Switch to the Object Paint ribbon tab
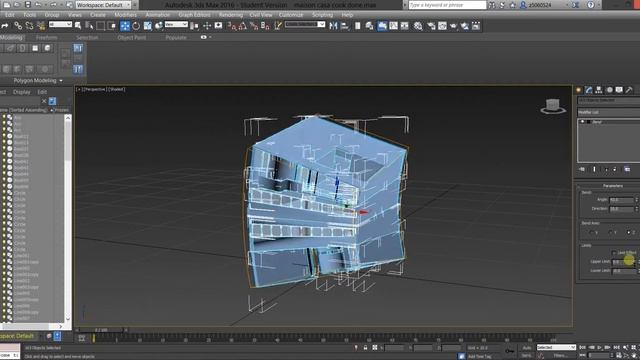Screen dimensions: 640x360 click(x=132, y=37)
